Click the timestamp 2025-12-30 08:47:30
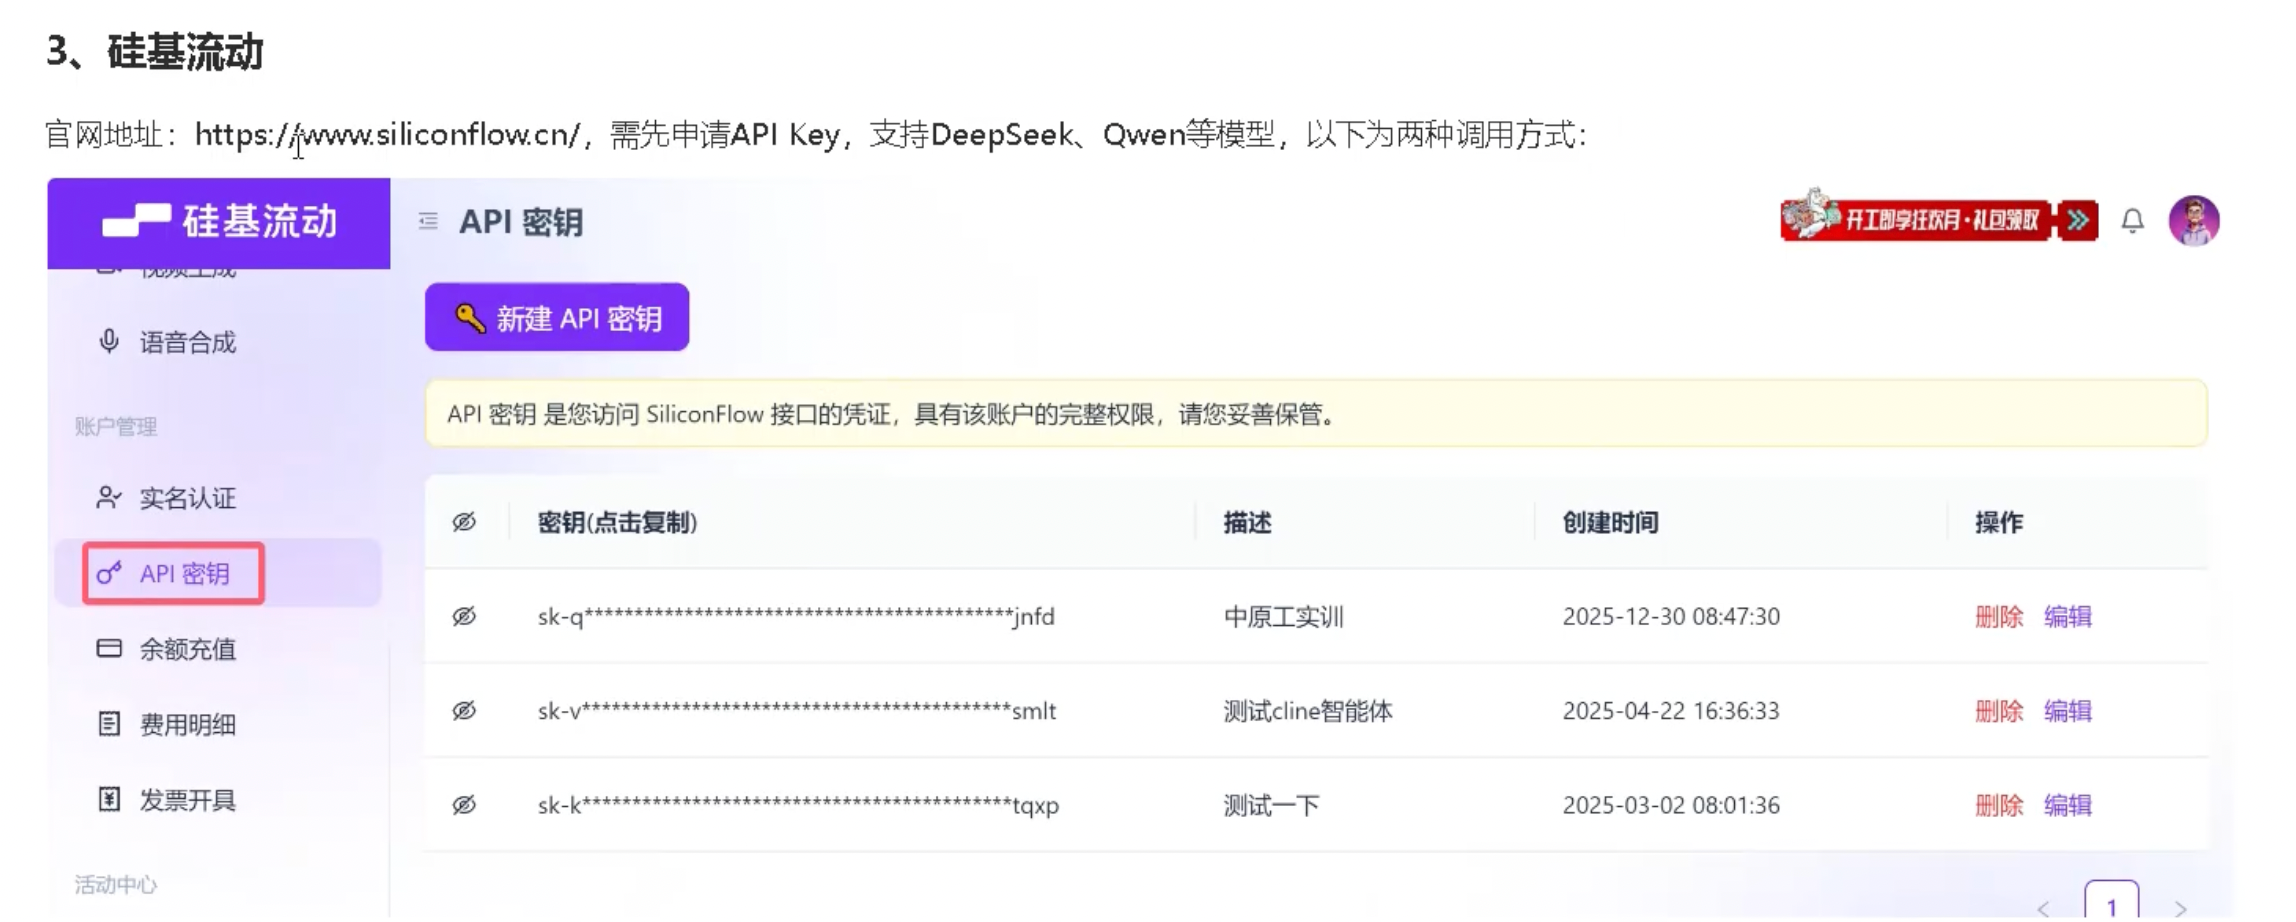The image size is (2296, 922). pyautogui.click(x=1671, y=616)
